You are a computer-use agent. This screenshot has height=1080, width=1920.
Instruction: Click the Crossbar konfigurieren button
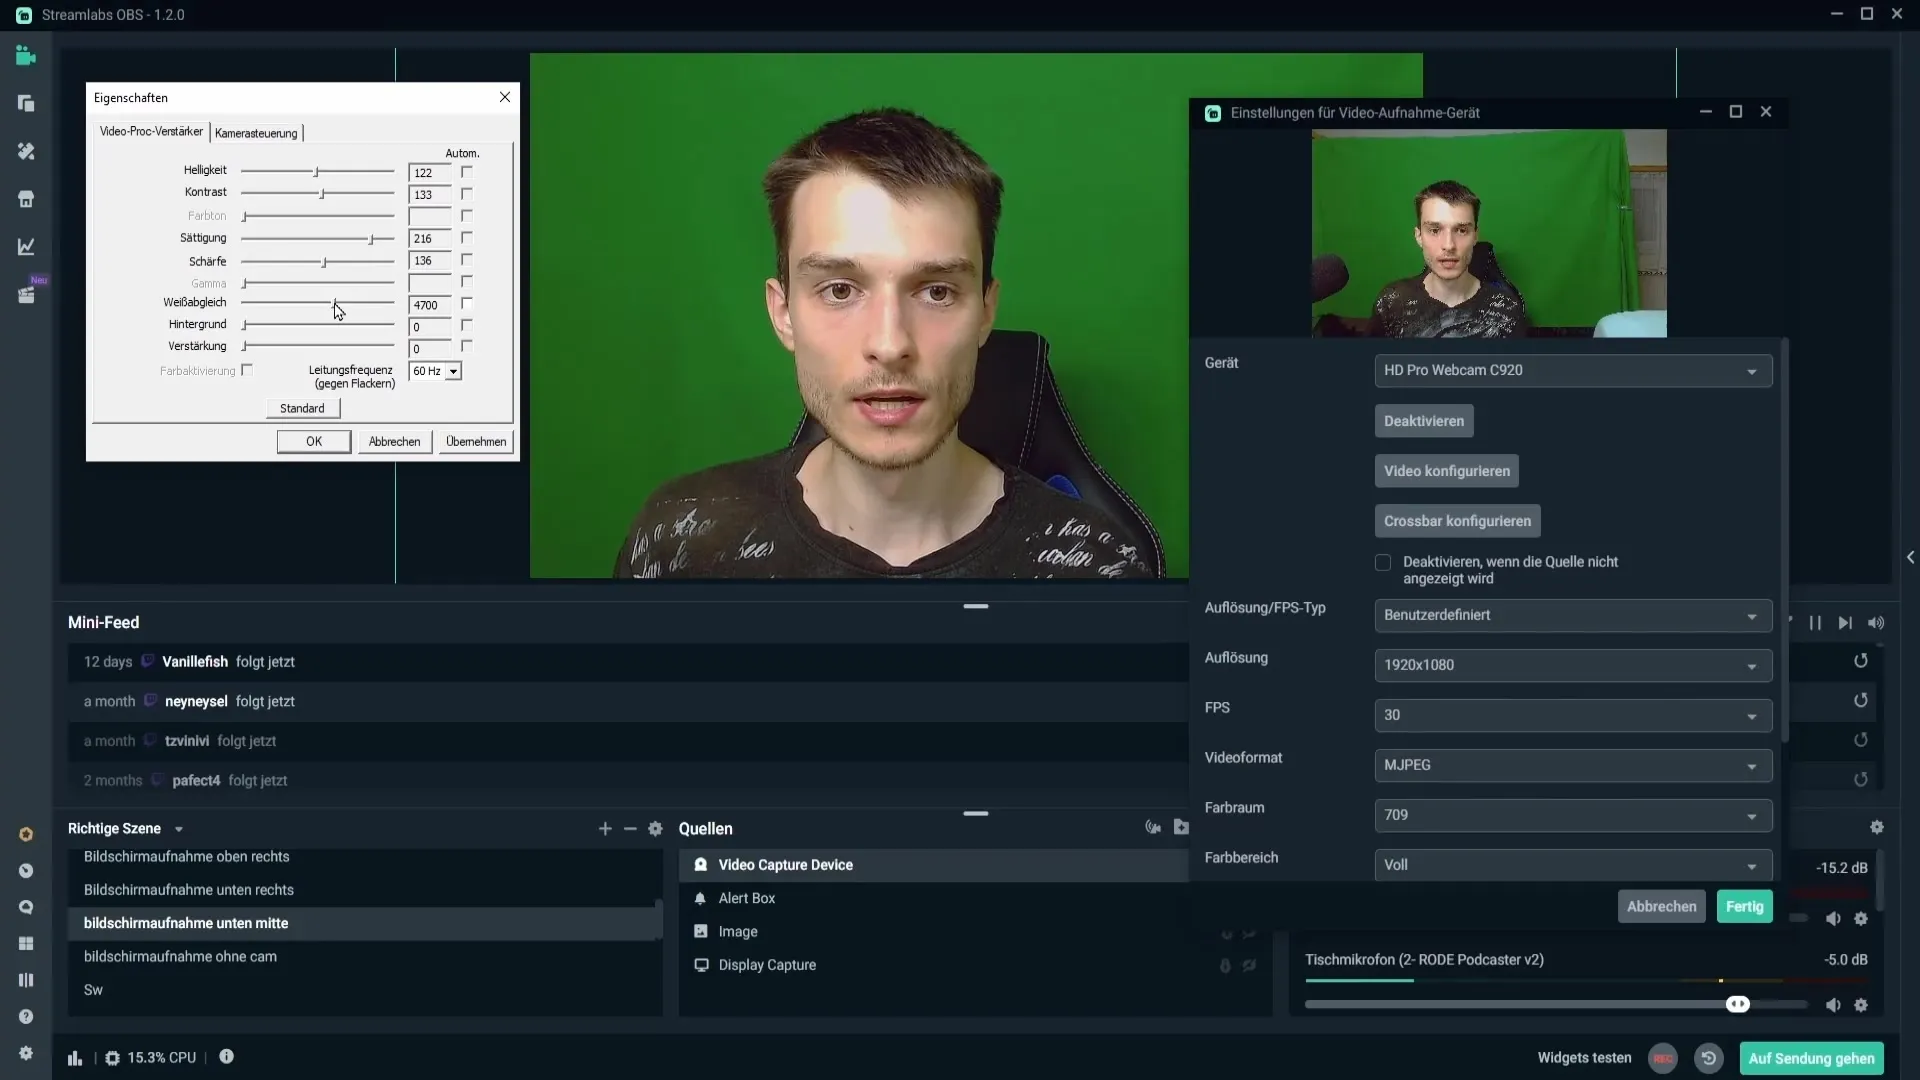(x=1457, y=521)
